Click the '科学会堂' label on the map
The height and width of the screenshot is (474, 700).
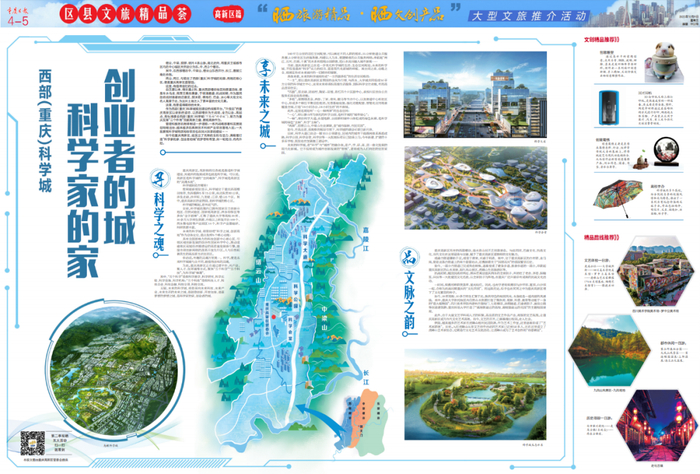point(291,328)
